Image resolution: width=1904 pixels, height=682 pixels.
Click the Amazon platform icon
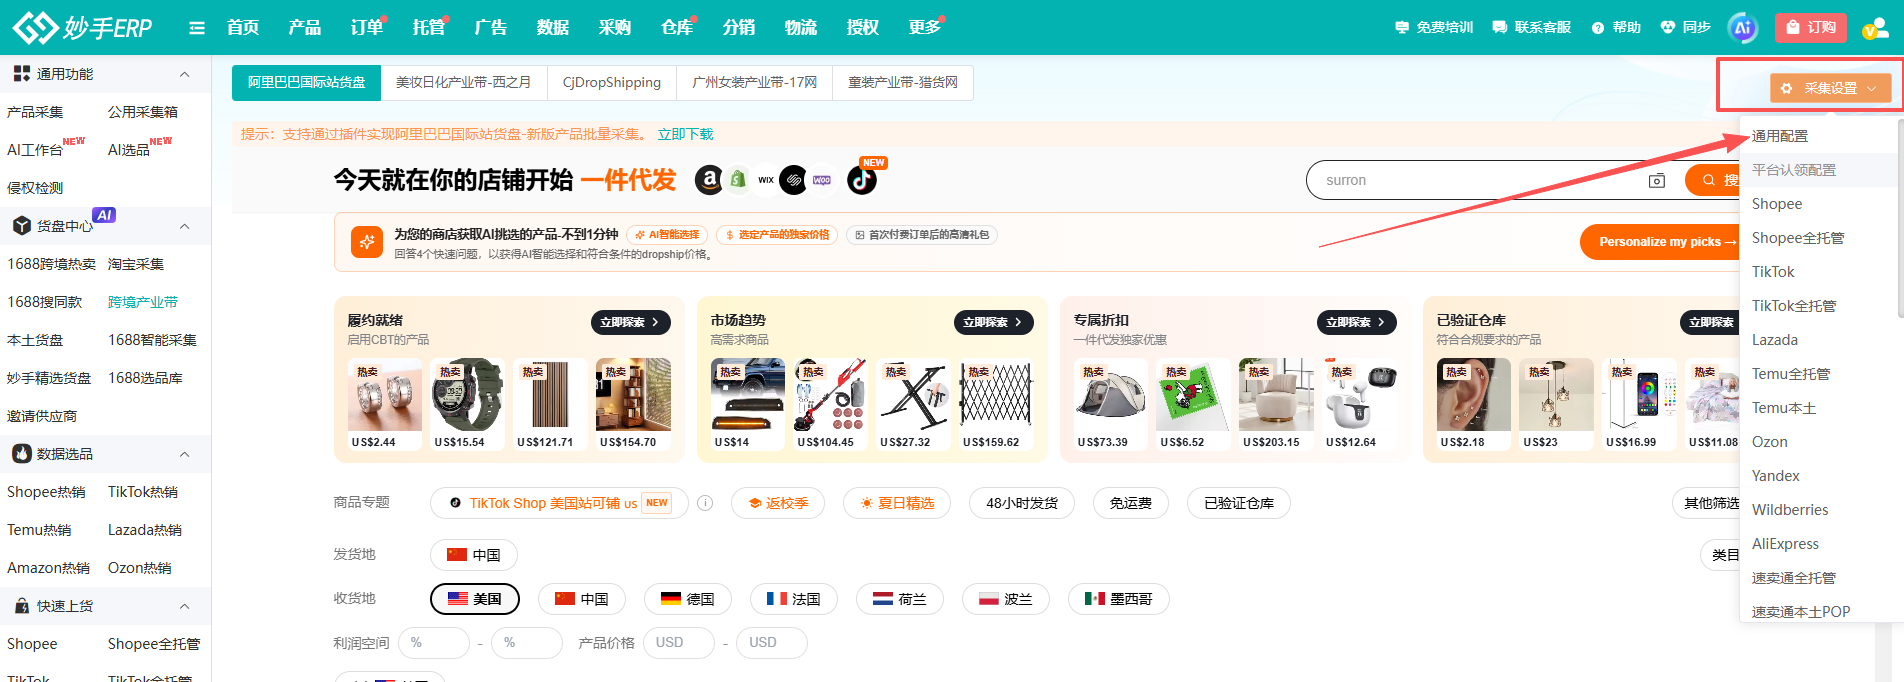tap(709, 180)
